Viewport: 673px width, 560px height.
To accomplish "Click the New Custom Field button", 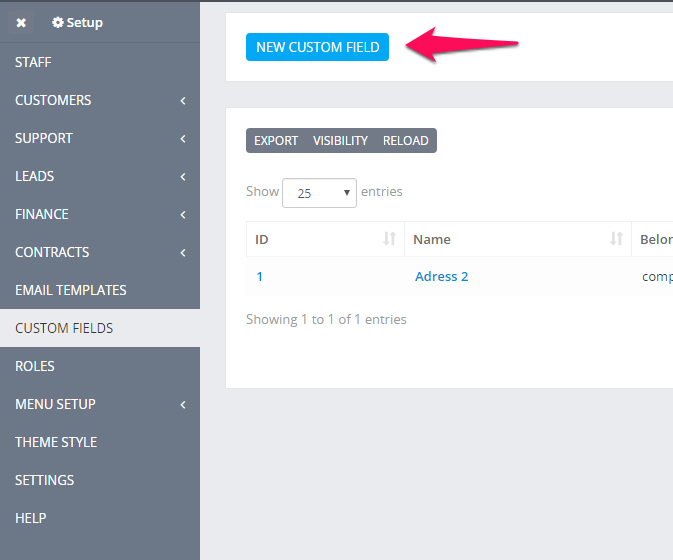I will tap(317, 47).
